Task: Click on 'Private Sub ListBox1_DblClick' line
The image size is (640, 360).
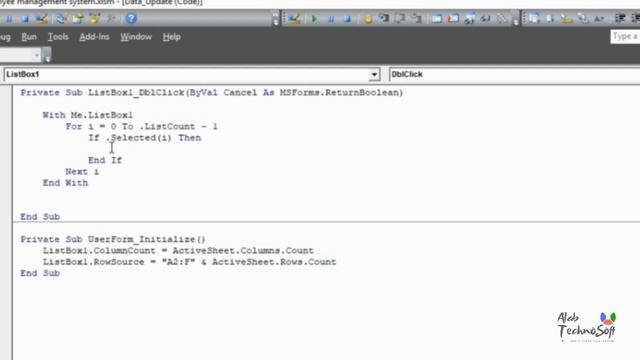Action: coord(212,93)
